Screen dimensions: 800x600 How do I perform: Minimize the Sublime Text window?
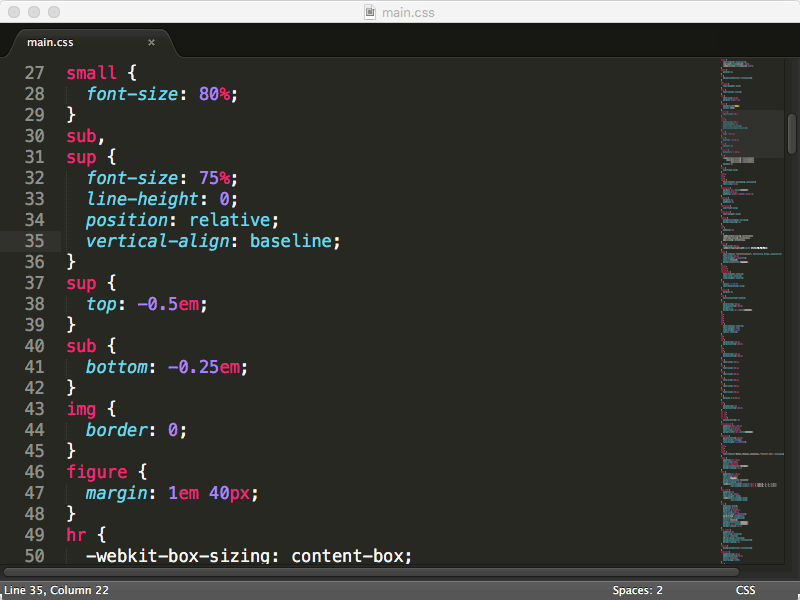pyautogui.click(x=34, y=12)
